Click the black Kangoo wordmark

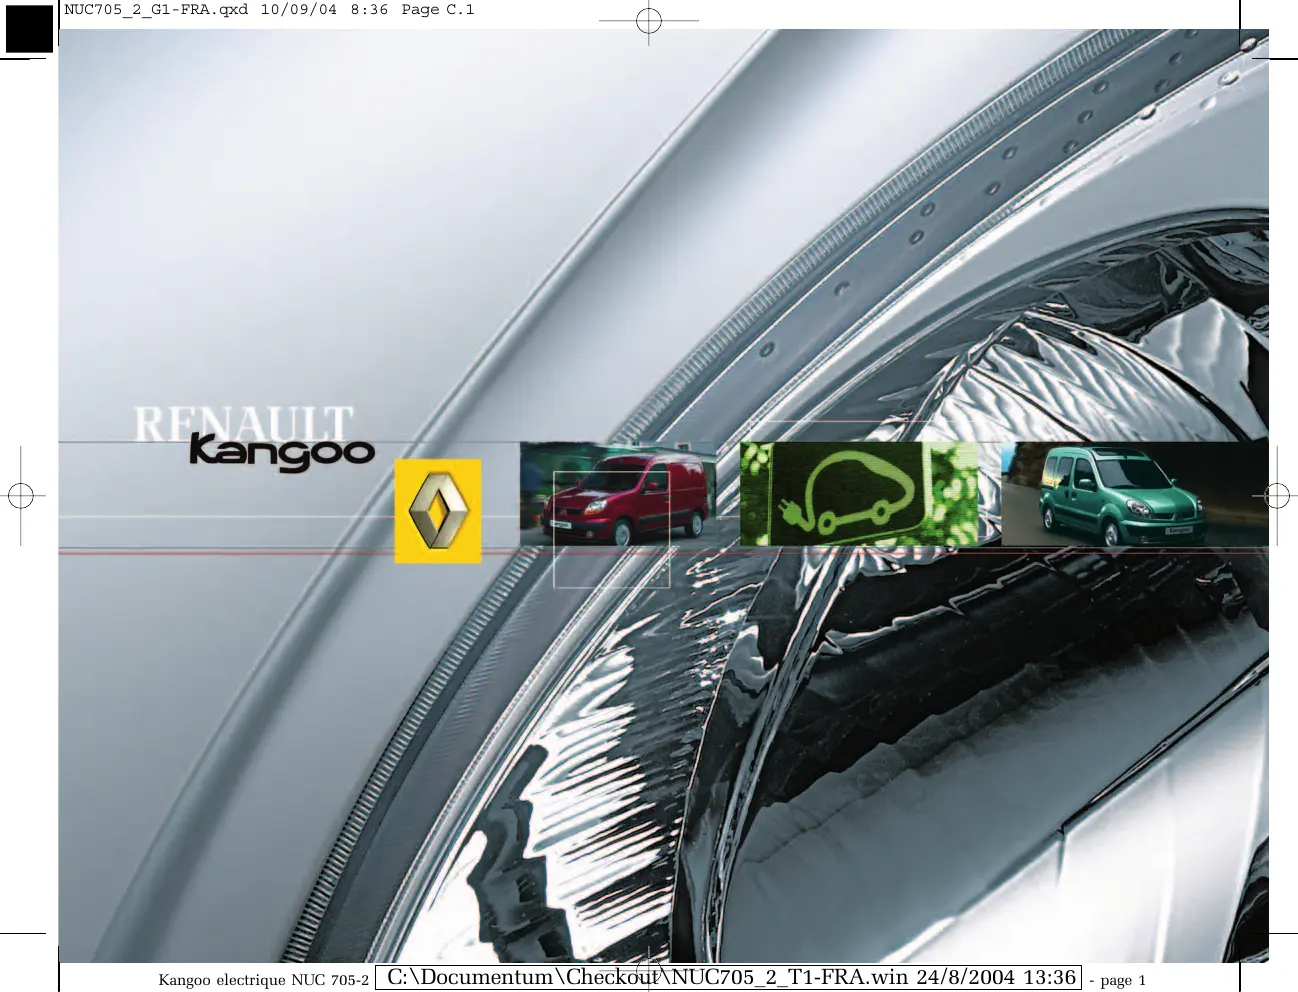coord(282,452)
